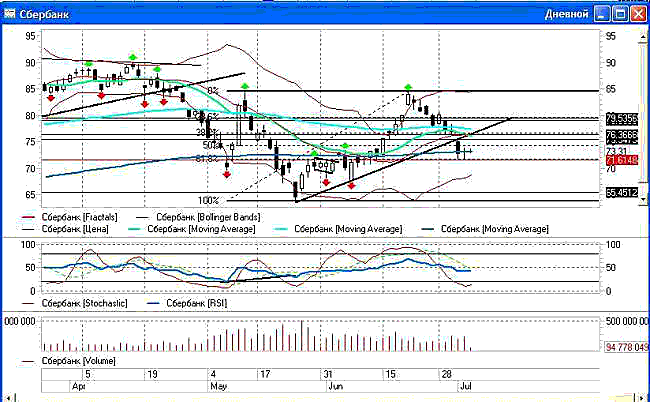650x402 pixels.
Task: Click the Дневной timeframe label in title bar
Action: (x=567, y=14)
